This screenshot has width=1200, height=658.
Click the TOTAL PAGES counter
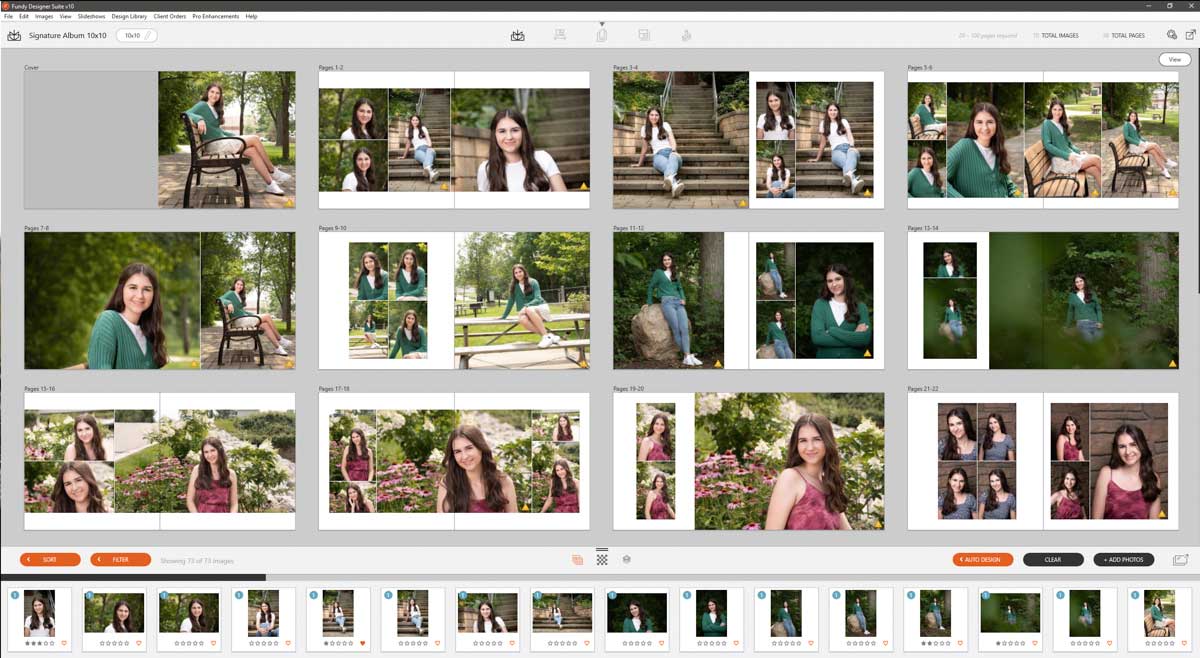coord(1123,36)
